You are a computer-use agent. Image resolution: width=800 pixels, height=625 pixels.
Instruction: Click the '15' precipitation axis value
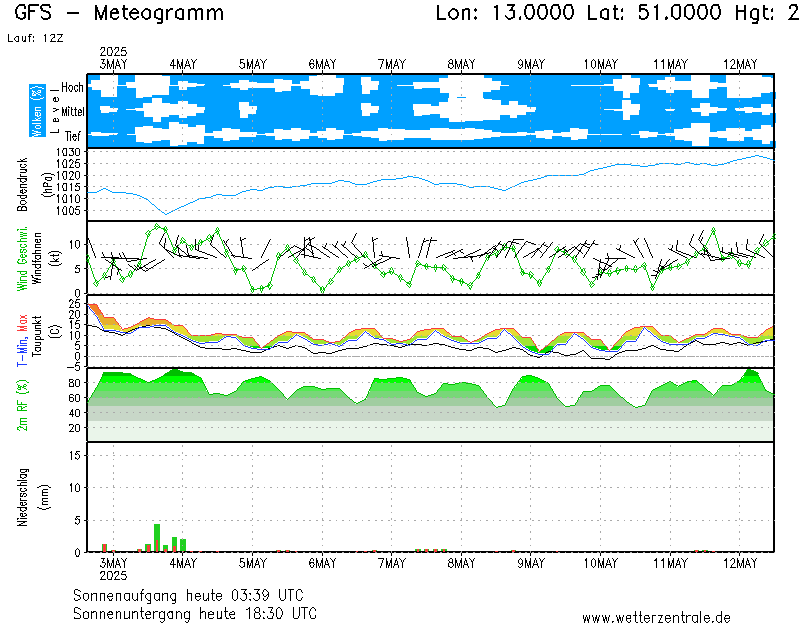[75, 456]
